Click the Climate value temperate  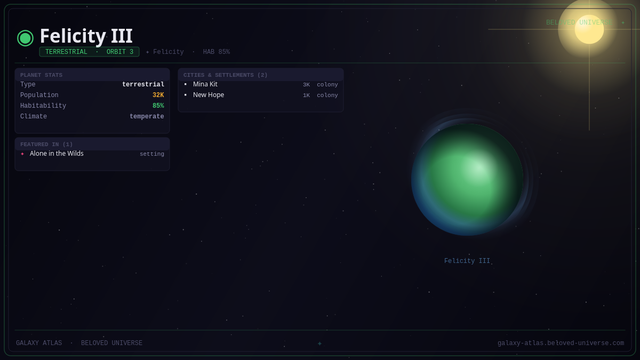(x=147, y=116)
